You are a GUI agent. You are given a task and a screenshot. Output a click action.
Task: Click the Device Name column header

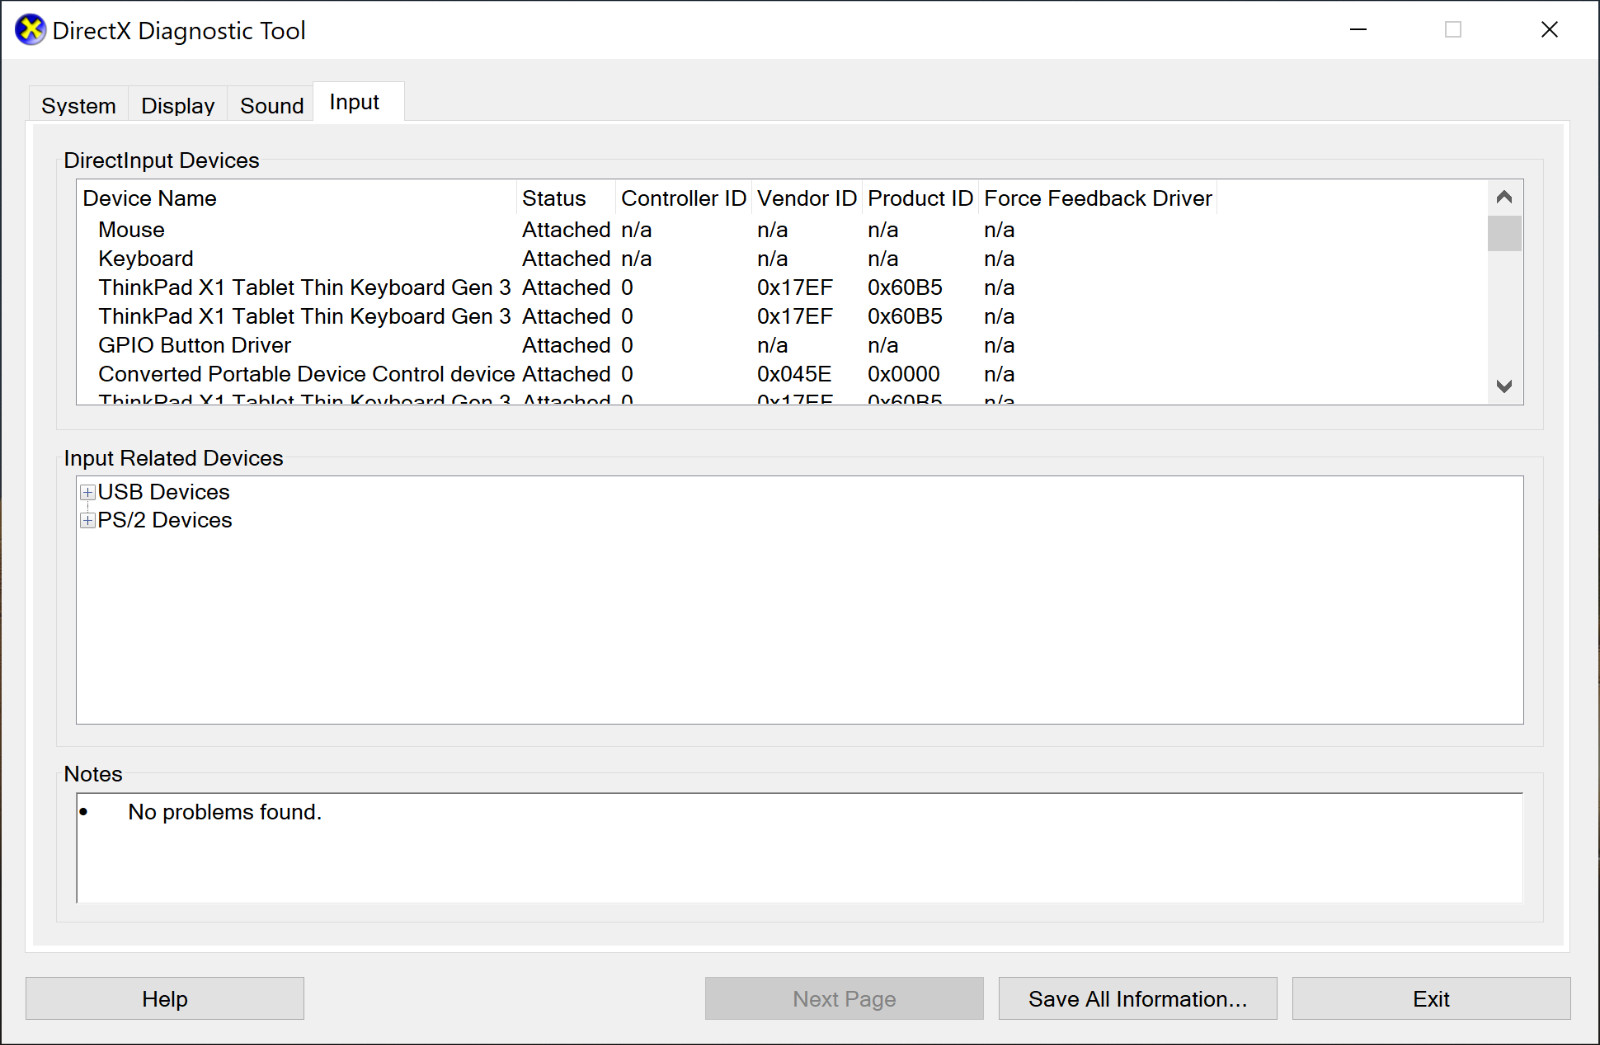(x=297, y=198)
